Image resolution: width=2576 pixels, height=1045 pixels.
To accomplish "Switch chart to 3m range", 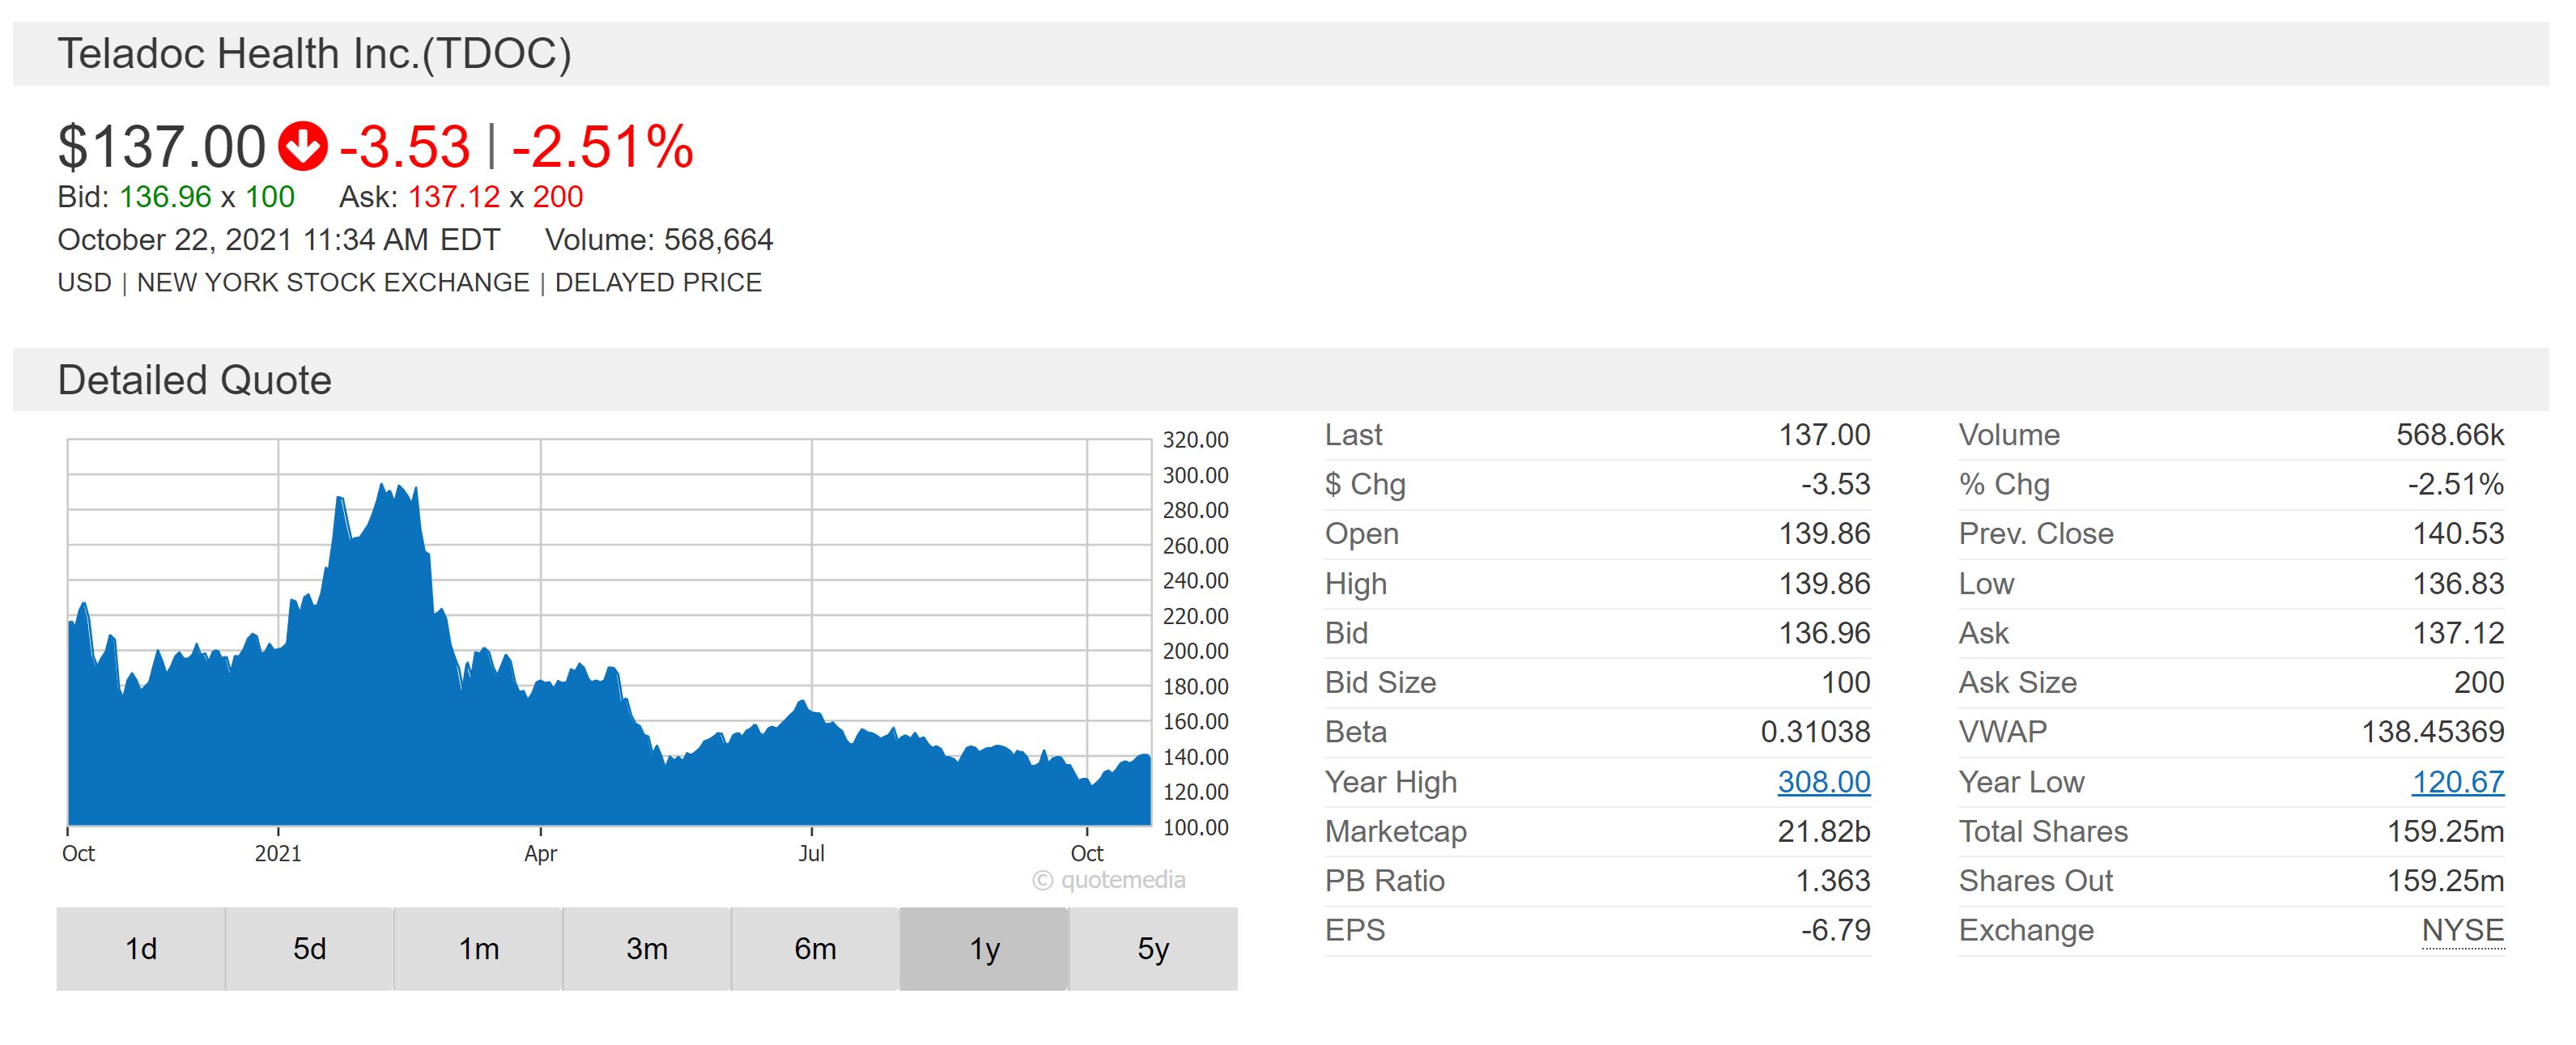I will 646,948.
